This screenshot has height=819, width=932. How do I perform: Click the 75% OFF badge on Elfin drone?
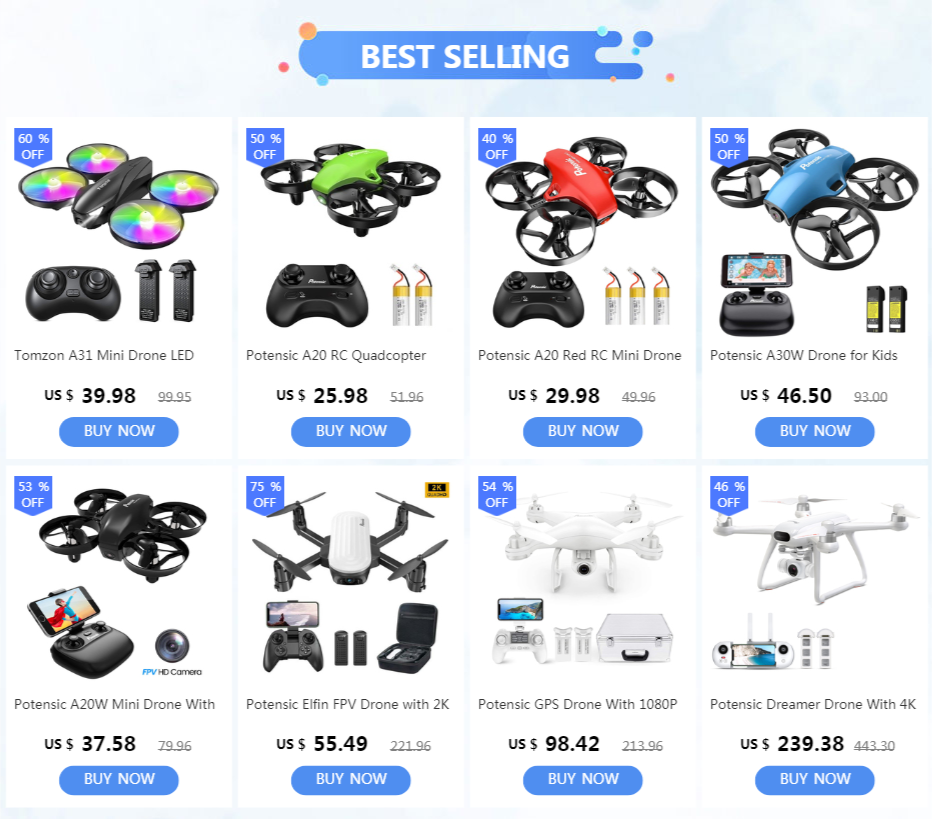click(265, 494)
